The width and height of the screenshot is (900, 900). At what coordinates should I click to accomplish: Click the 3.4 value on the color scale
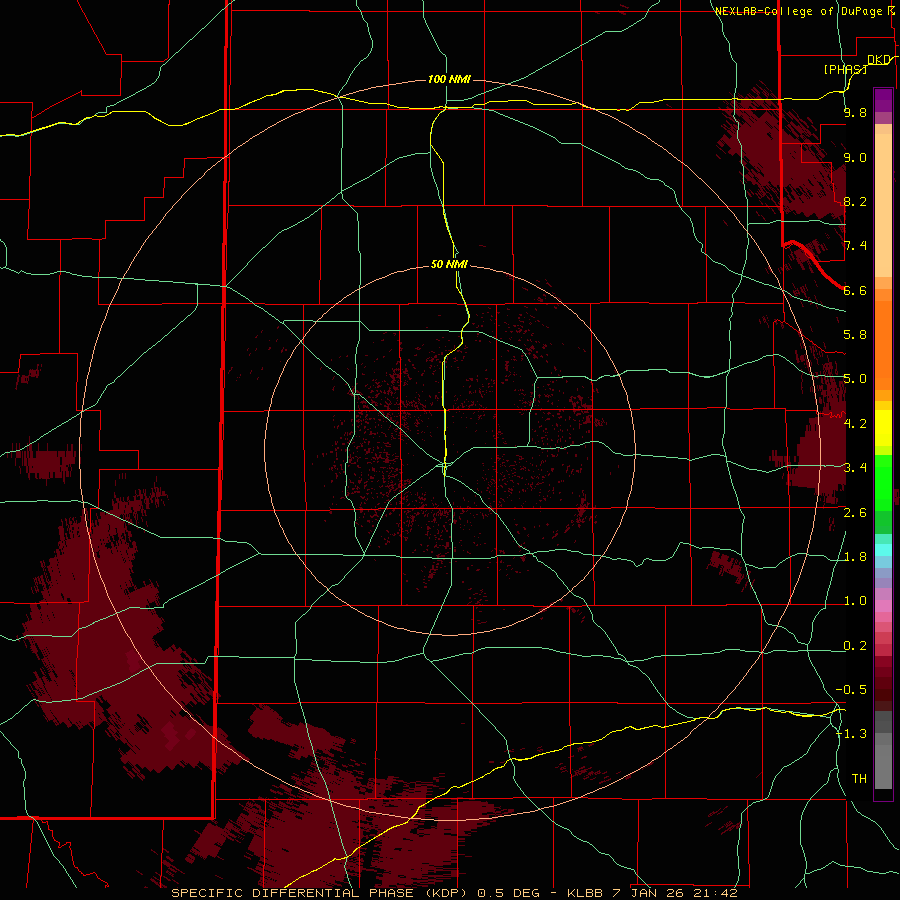pyautogui.click(x=855, y=467)
